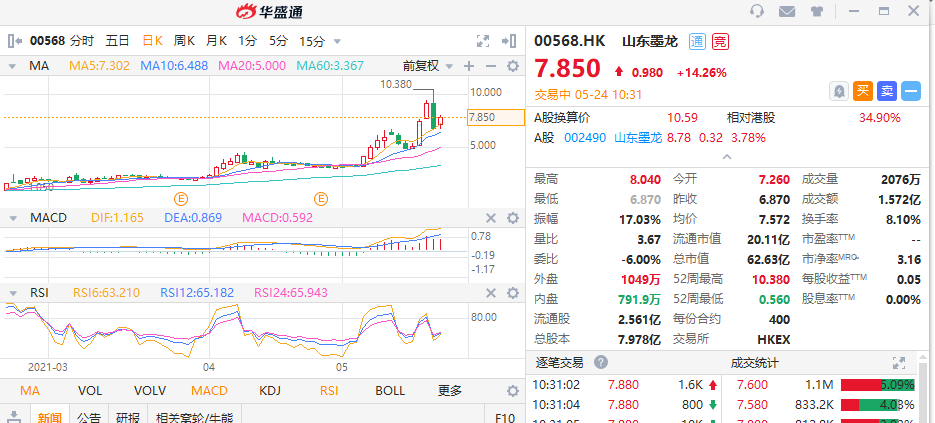Viewport: 935px width, 423px height.
Task: Open customer service headset icon
Action: [757, 11]
